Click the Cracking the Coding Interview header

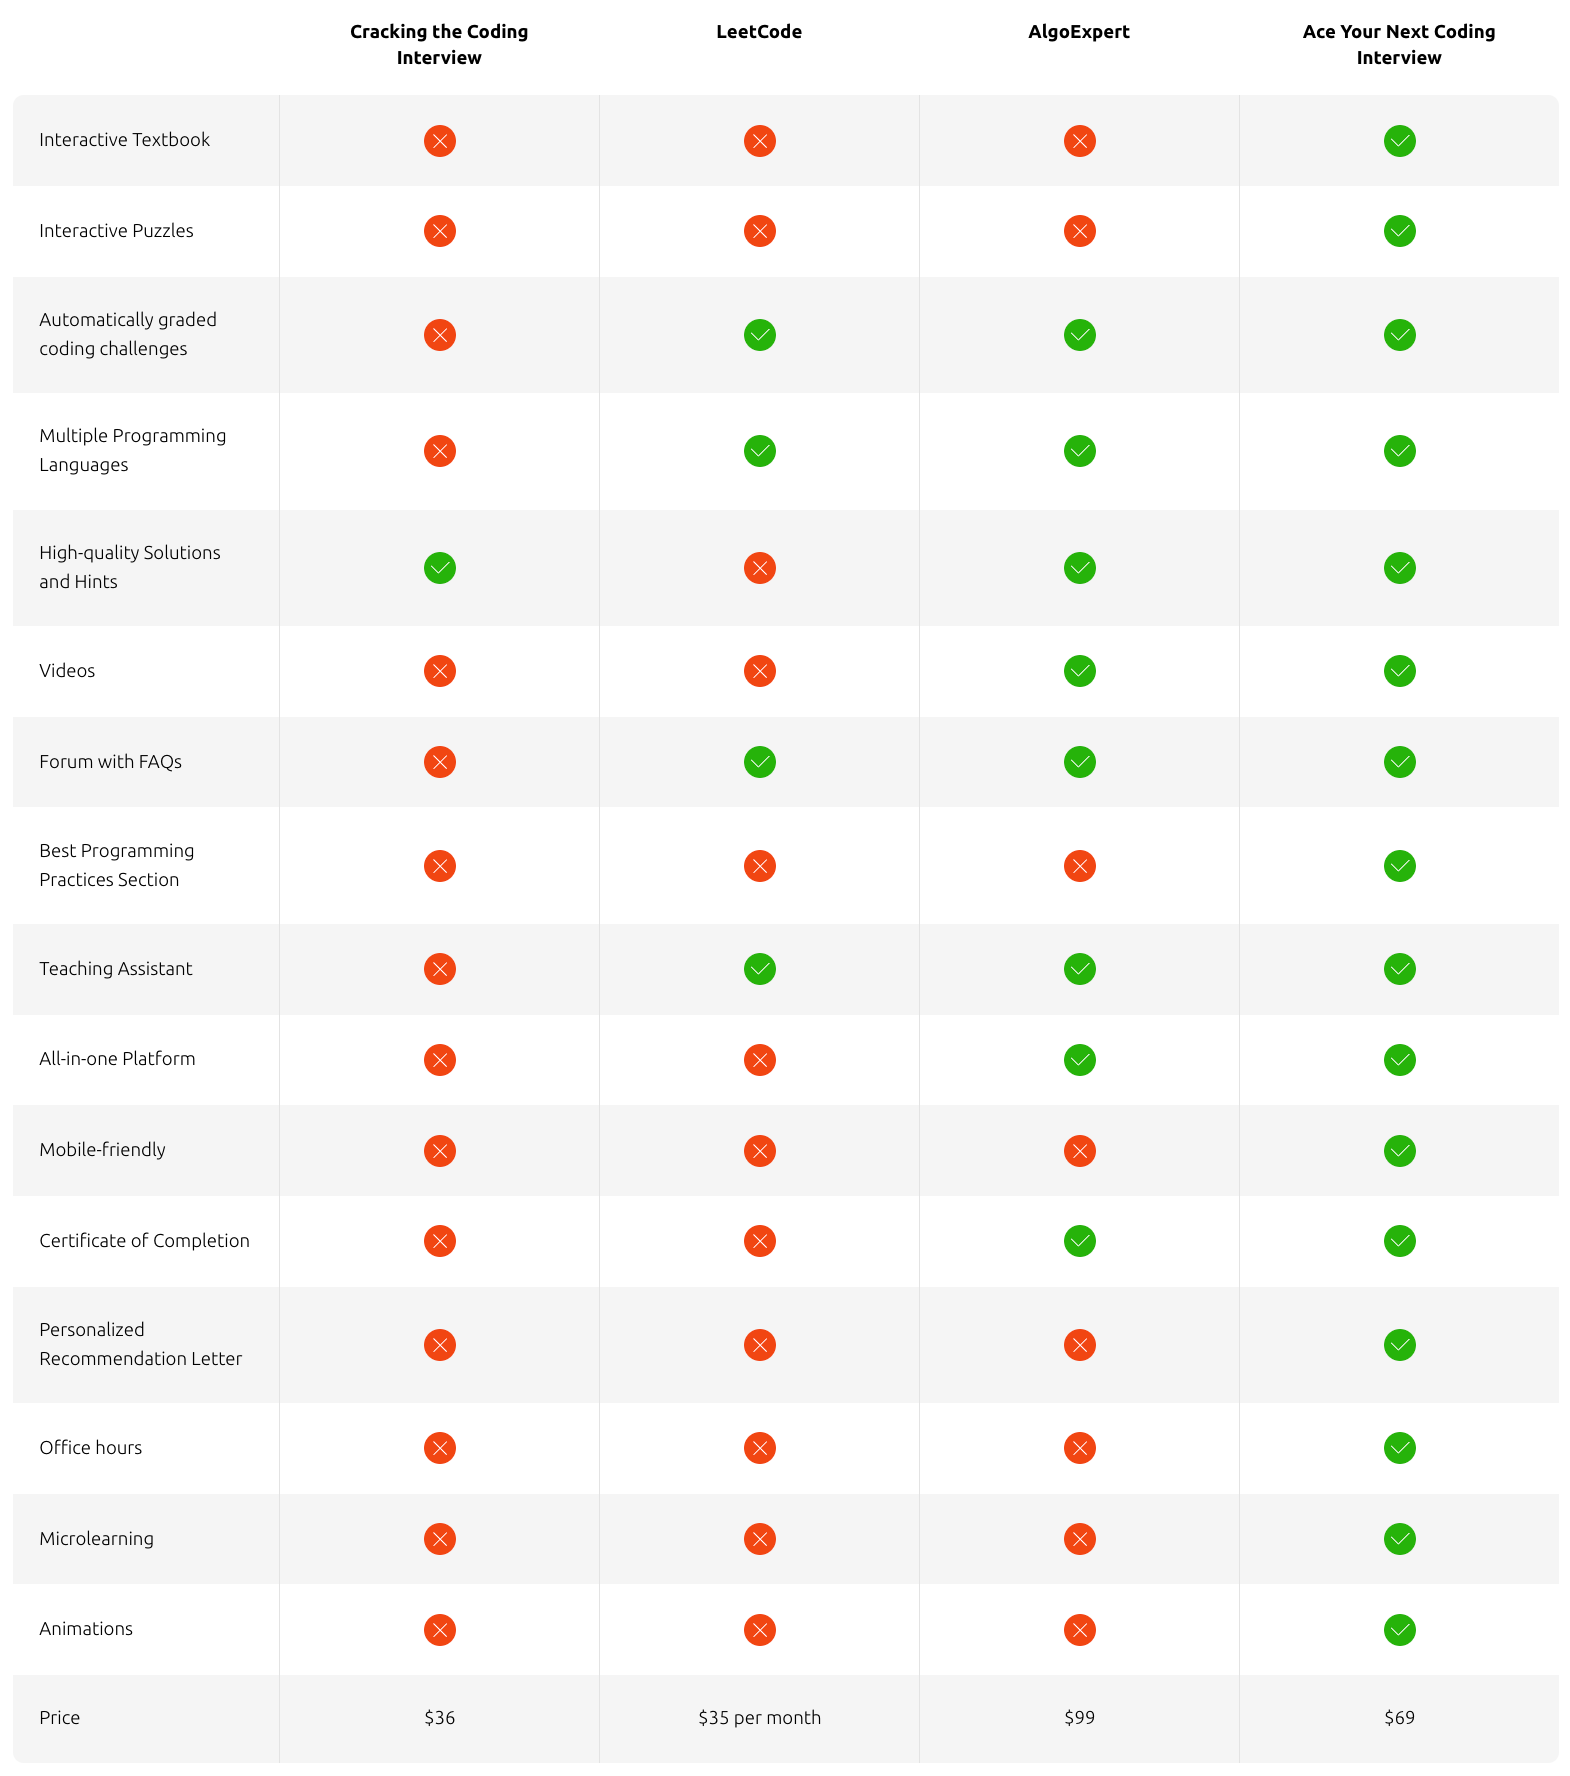click(439, 45)
